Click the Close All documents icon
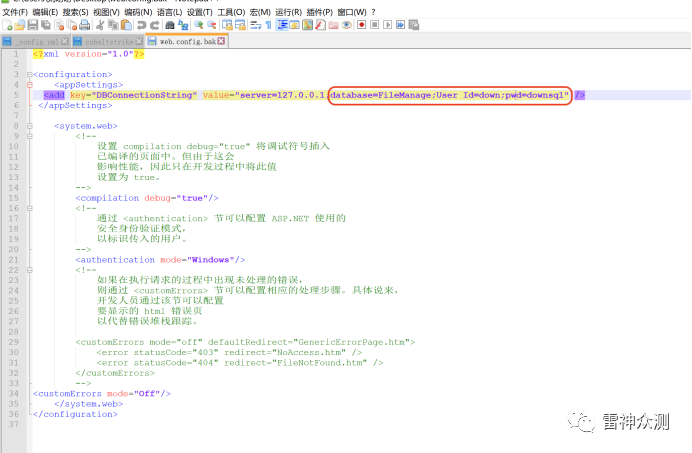The image size is (692, 453). [71, 25]
